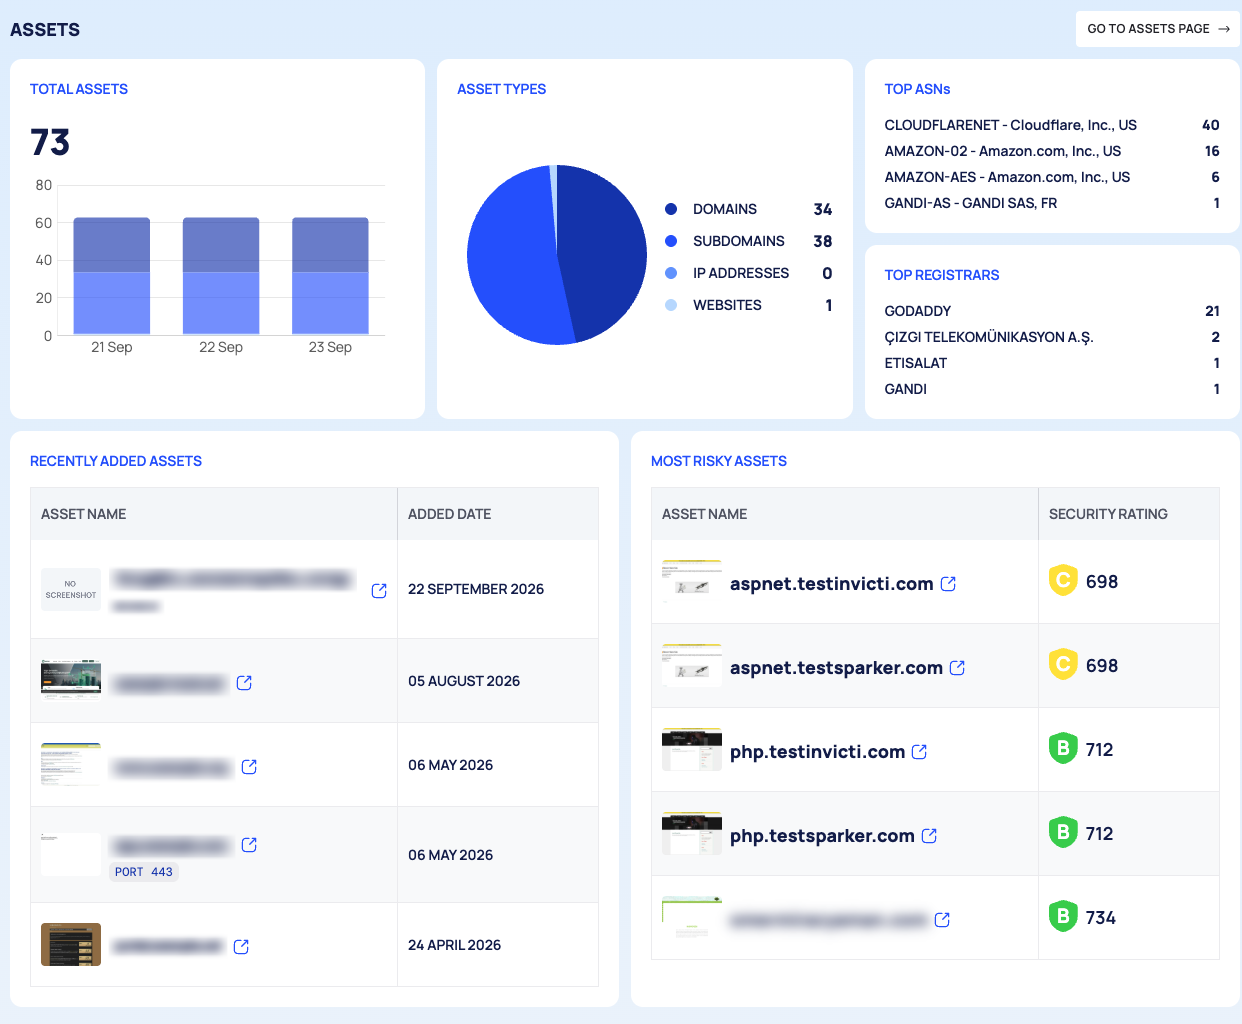Click the SUBDOMAINS legend label
The image size is (1242, 1024).
(x=739, y=241)
